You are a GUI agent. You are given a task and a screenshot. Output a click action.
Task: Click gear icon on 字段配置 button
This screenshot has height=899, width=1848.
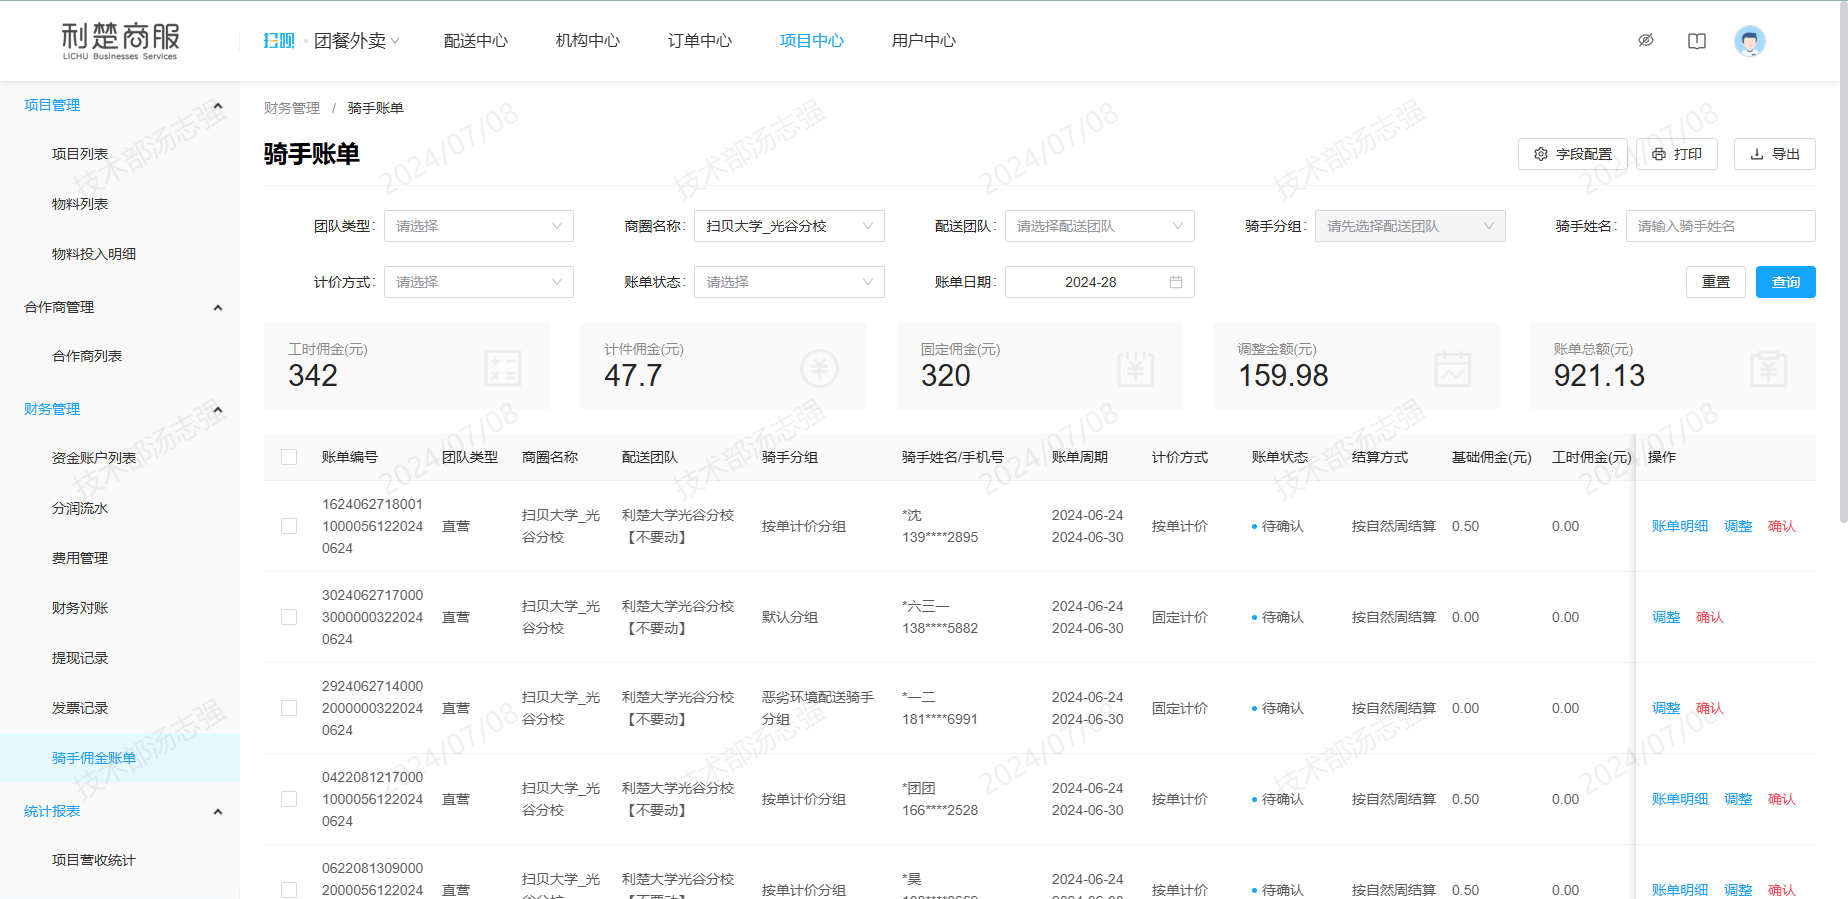click(1541, 154)
